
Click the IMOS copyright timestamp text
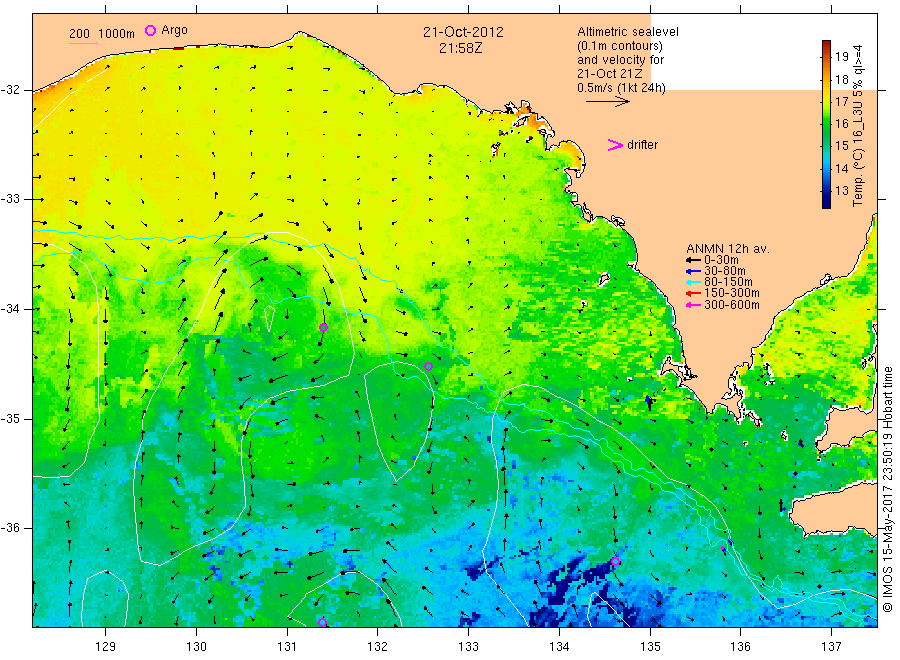(x=887, y=490)
